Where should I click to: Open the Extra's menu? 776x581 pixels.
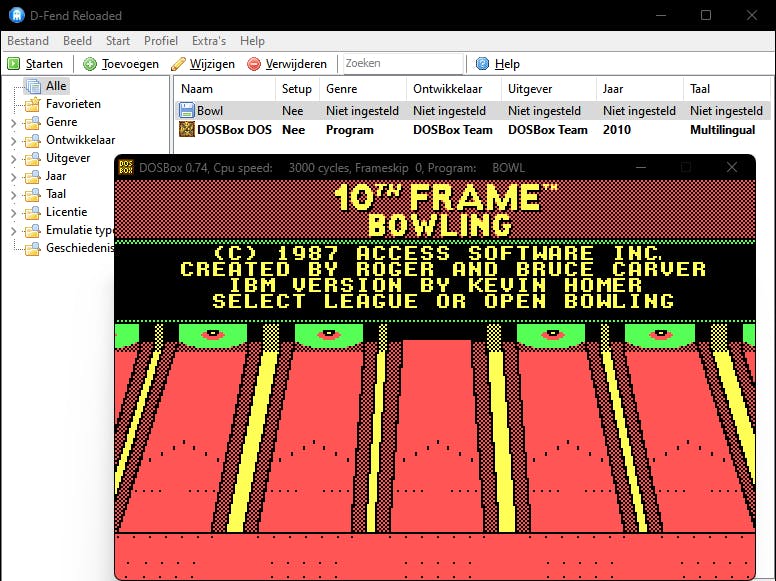click(209, 41)
